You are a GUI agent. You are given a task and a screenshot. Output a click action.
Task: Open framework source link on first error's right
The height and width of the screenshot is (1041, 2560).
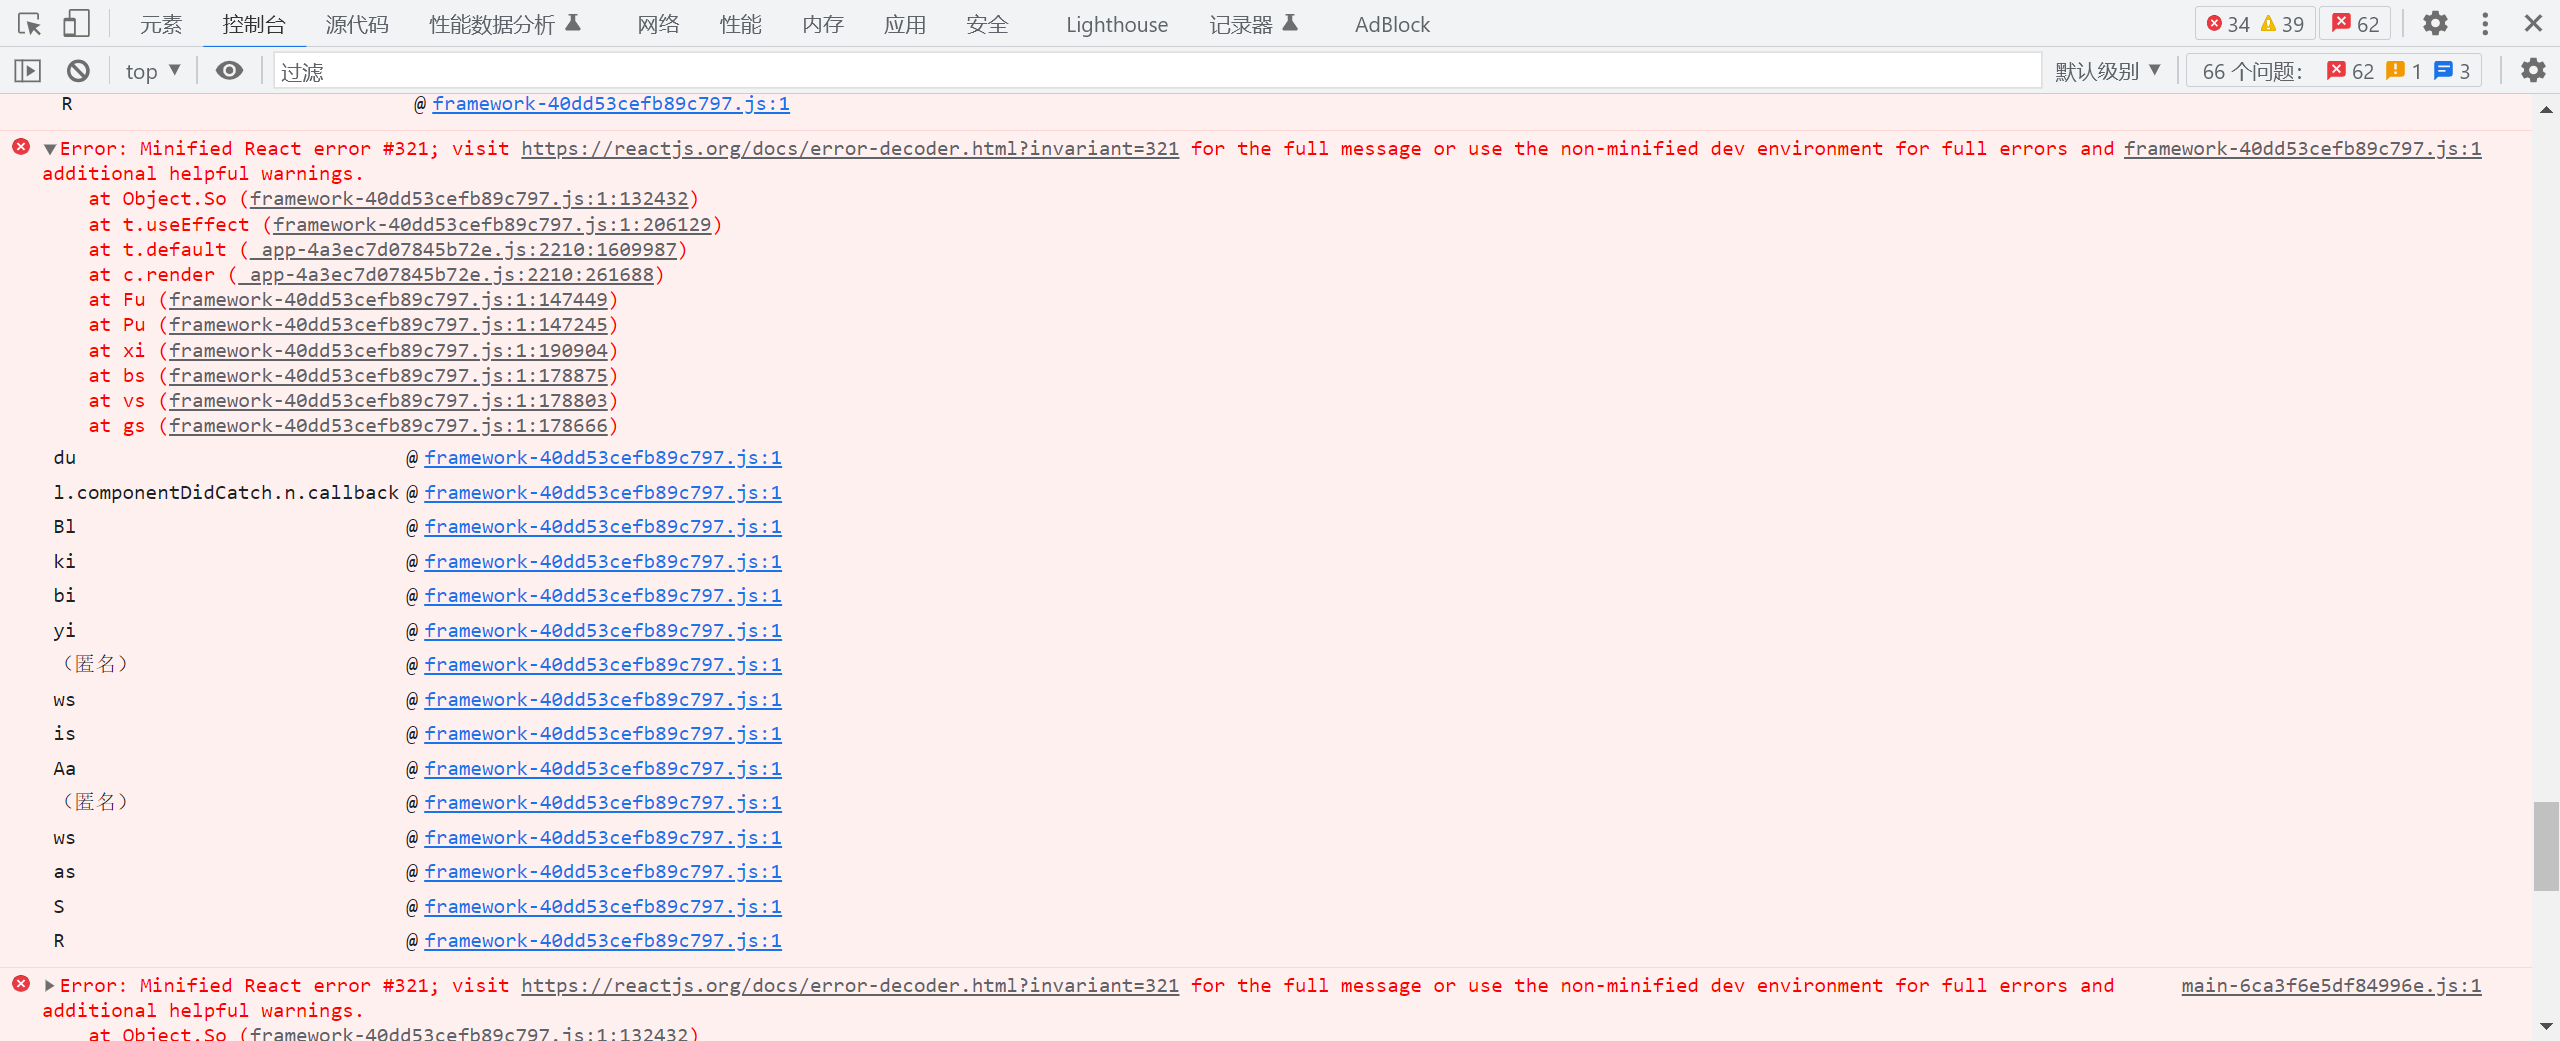[x=2303, y=149]
